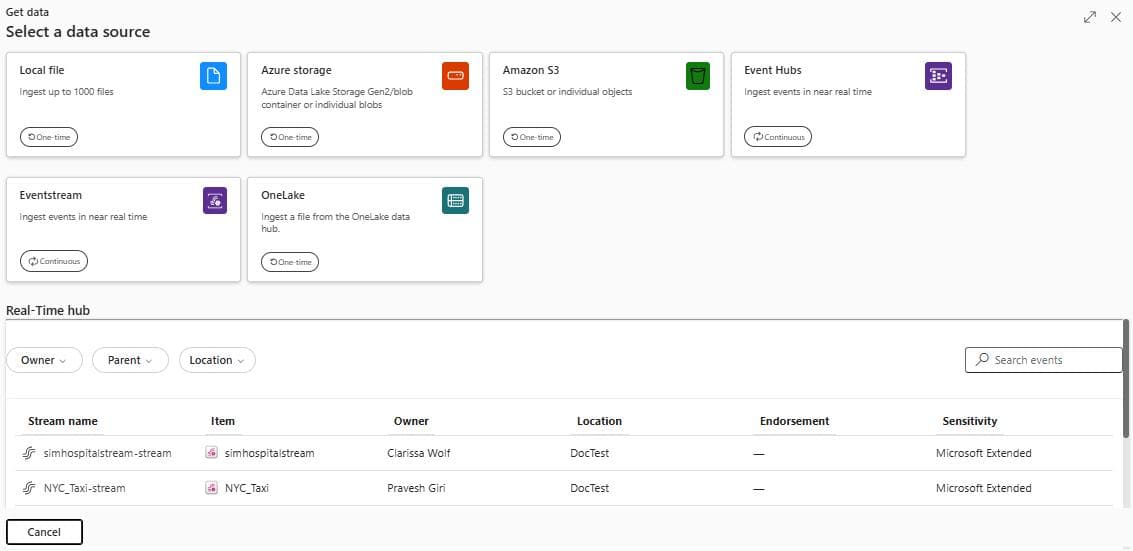This screenshot has height=551, width=1133.
Task: Click stream icon beside simhospitalstream-stream
Action: [x=29, y=454]
